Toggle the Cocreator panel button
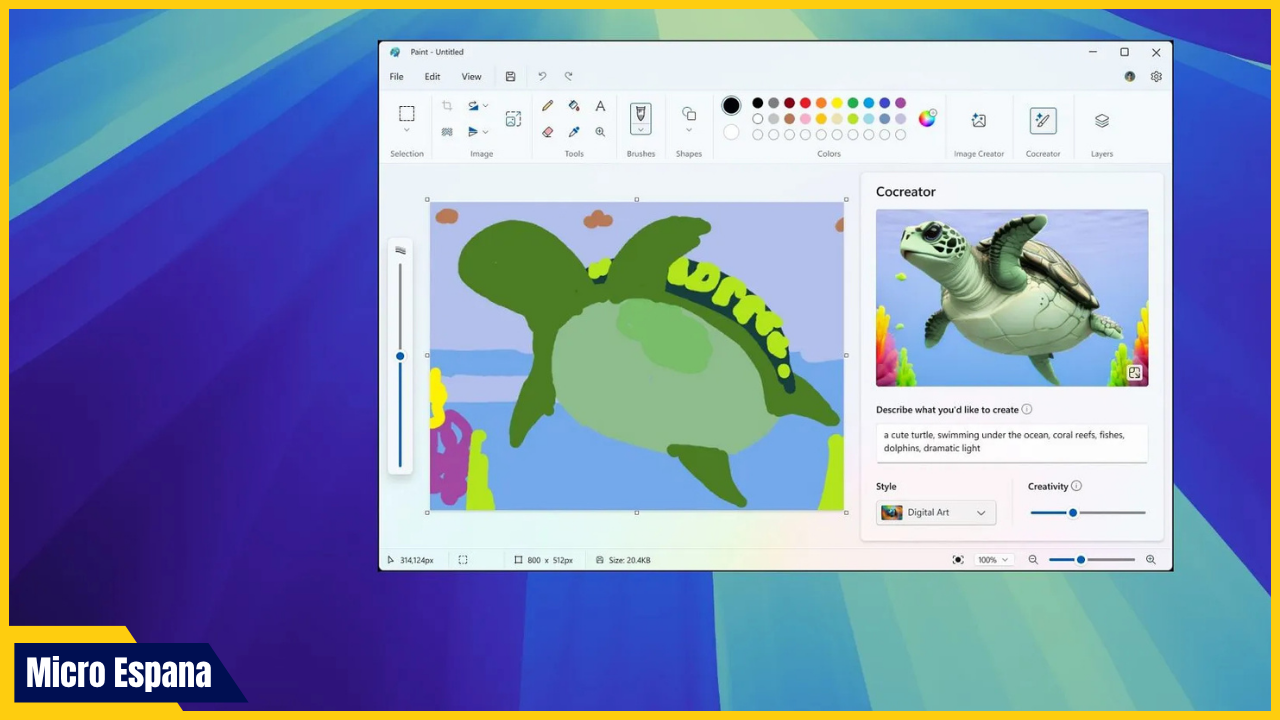Viewport: 1280px width, 720px height. [x=1043, y=121]
